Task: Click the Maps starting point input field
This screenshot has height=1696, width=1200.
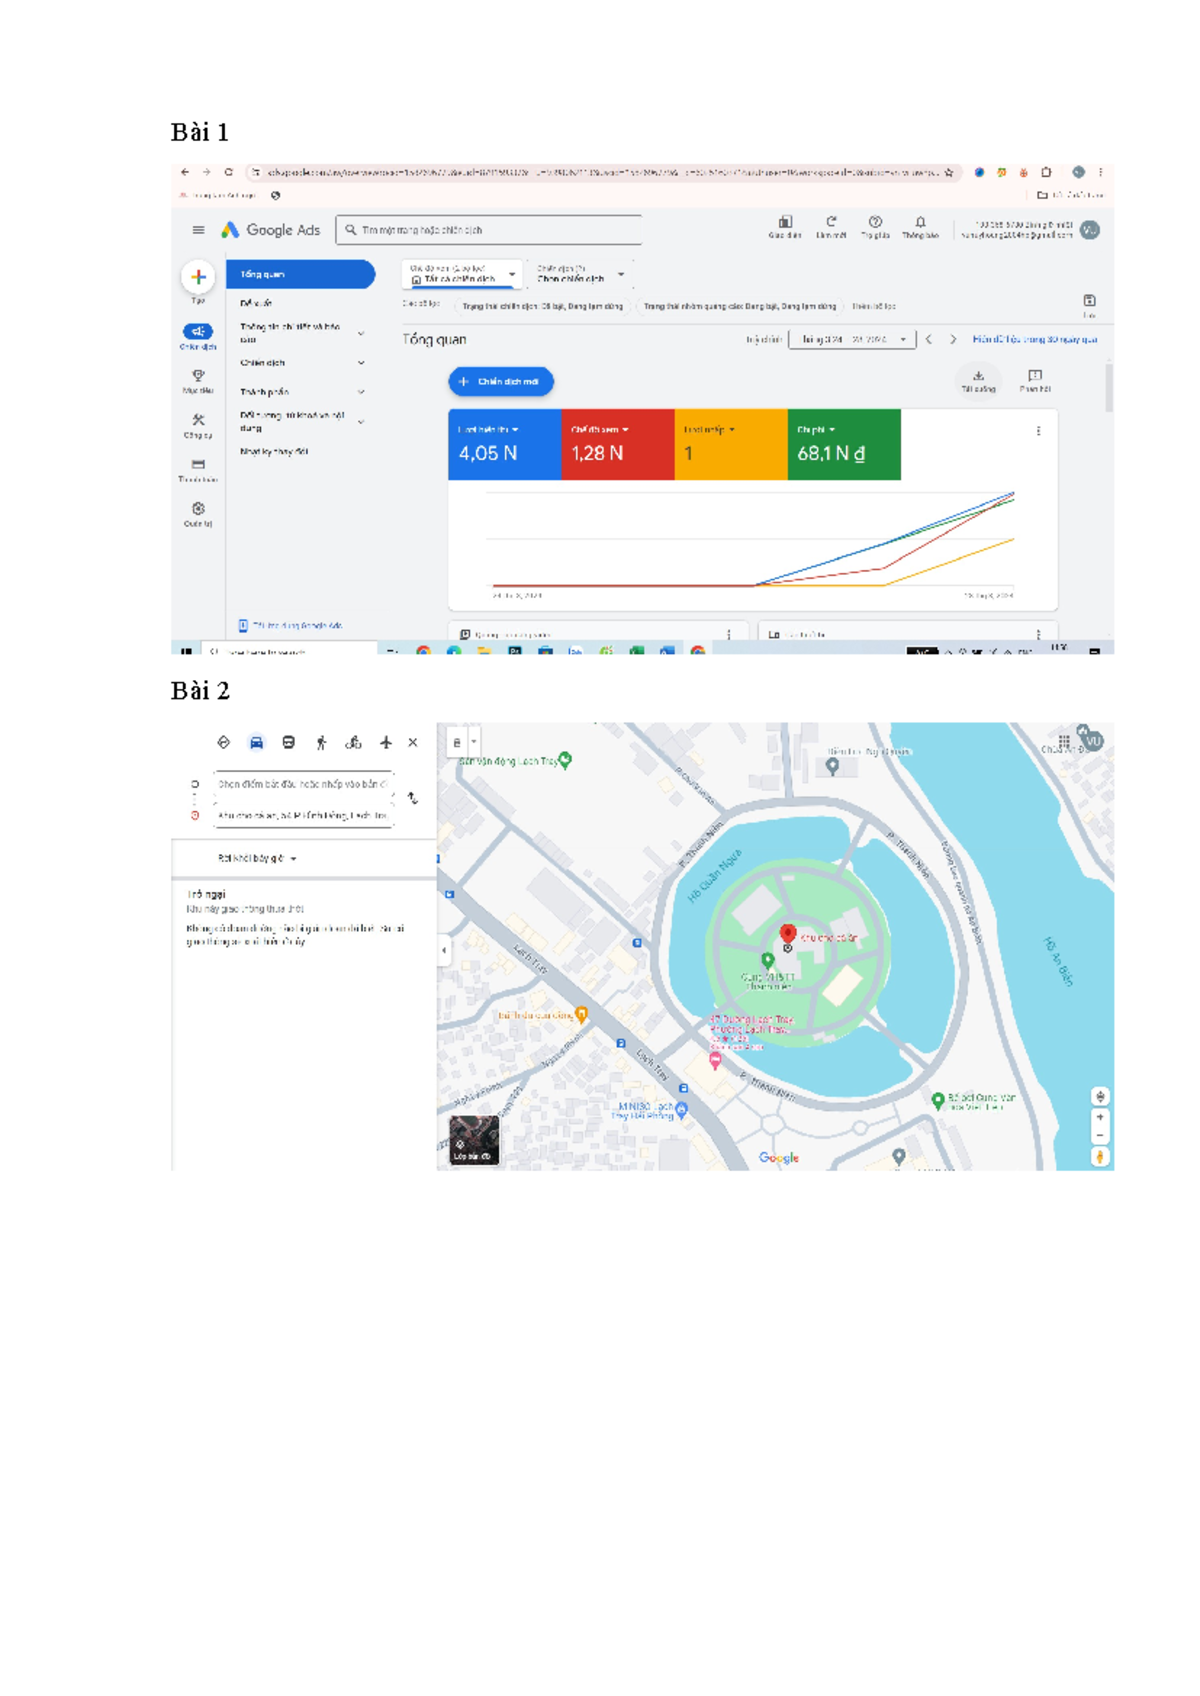Action: tap(302, 785)
